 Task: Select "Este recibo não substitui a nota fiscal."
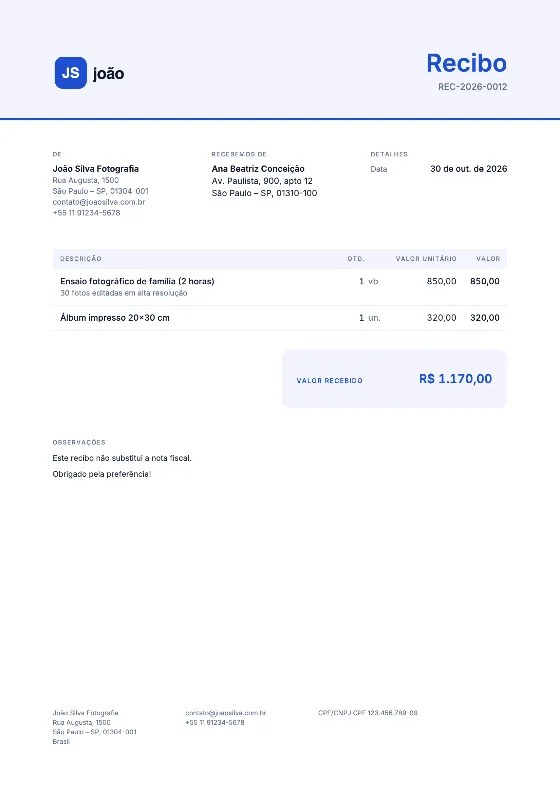(122, 458)
